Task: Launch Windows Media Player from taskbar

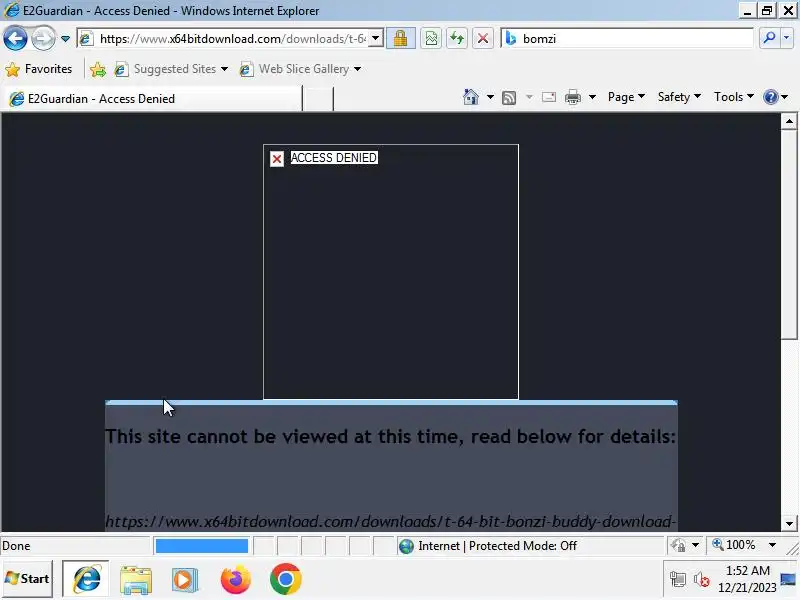Action: click(184, 580)
